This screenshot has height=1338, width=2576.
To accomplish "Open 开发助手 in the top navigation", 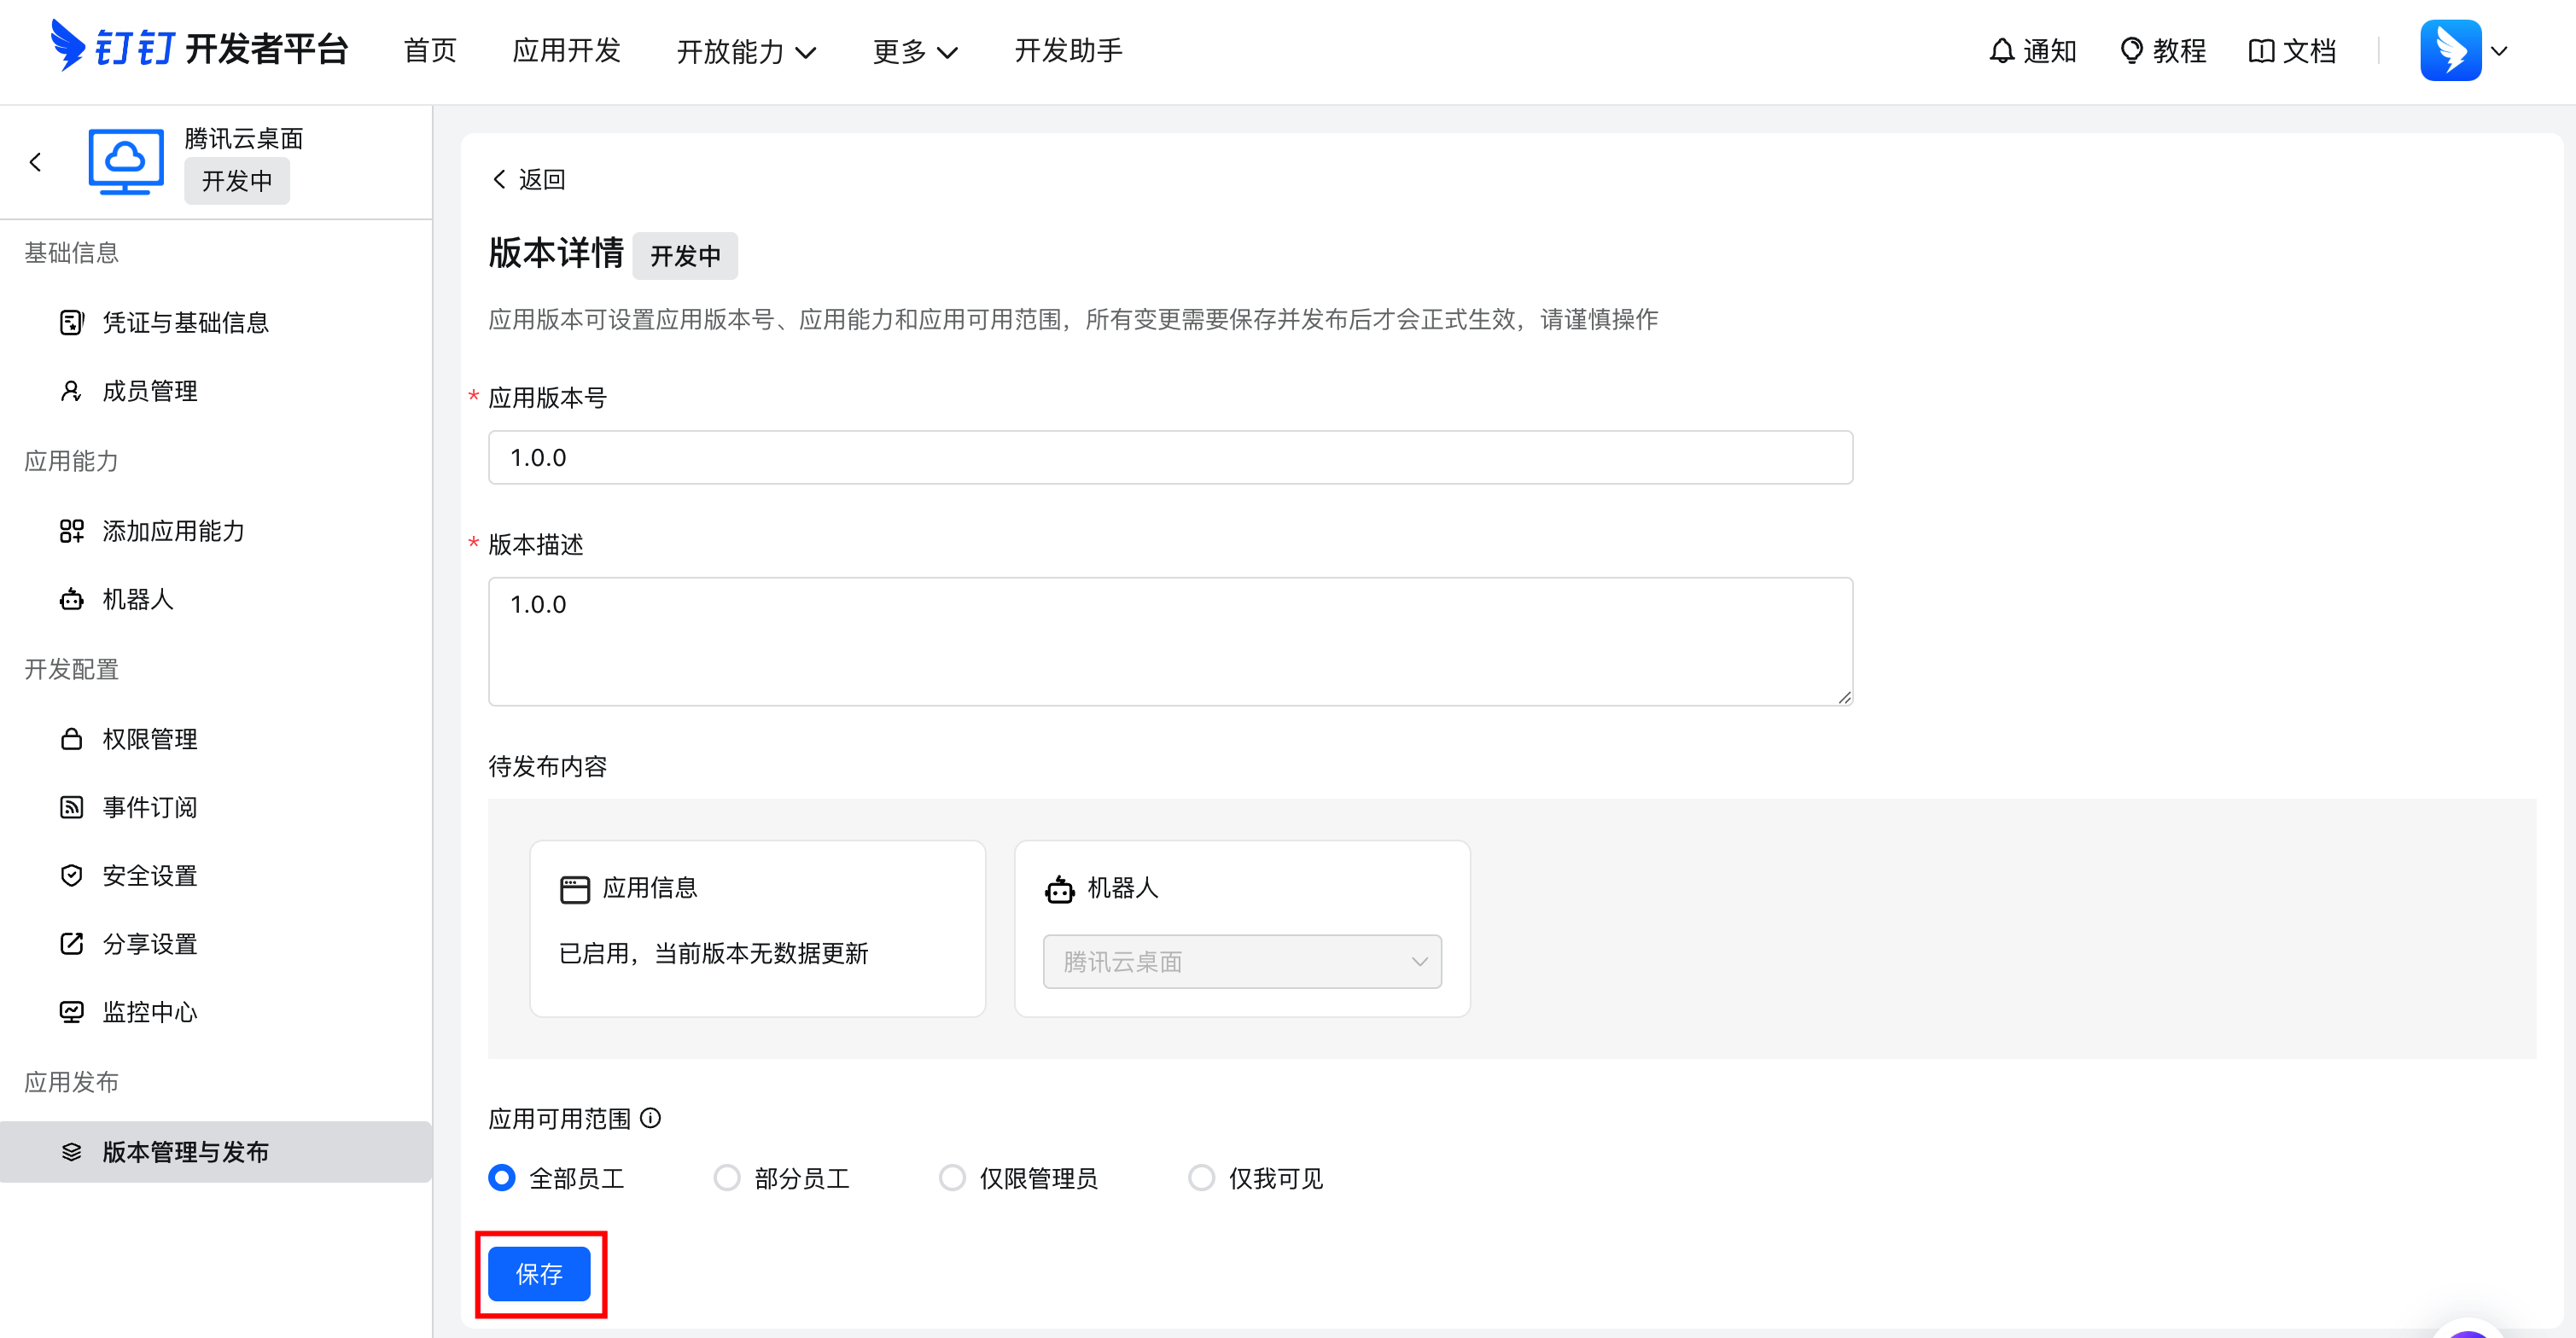I will [1068, 50].
